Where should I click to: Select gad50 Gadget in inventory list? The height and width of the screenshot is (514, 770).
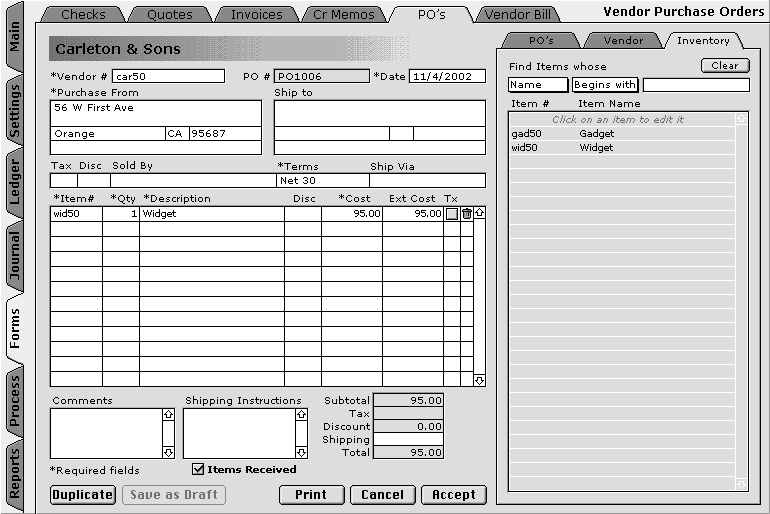pyautogui.click(x=622, y=134)
